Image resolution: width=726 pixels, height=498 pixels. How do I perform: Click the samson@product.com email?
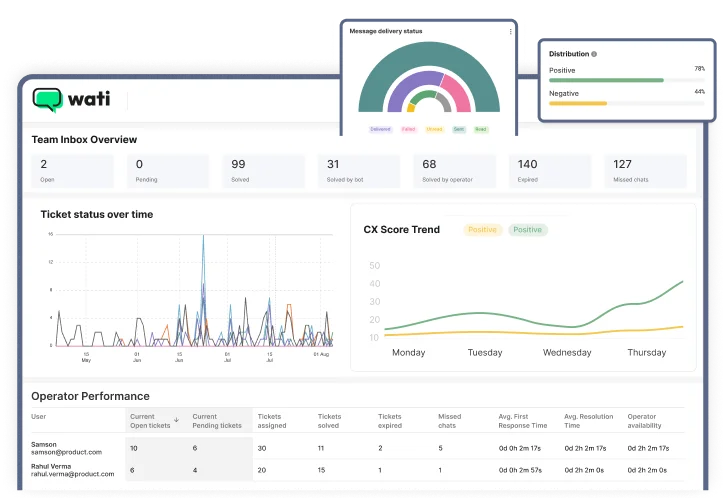click(66, 452)
